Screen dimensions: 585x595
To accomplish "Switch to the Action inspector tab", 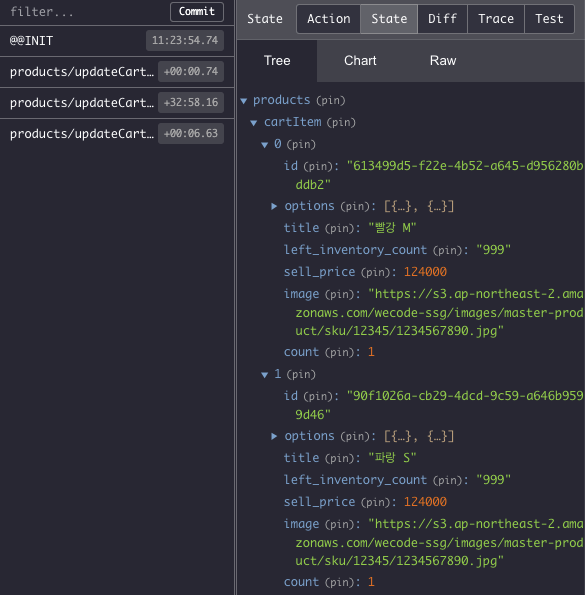I will tap(329, 19).
